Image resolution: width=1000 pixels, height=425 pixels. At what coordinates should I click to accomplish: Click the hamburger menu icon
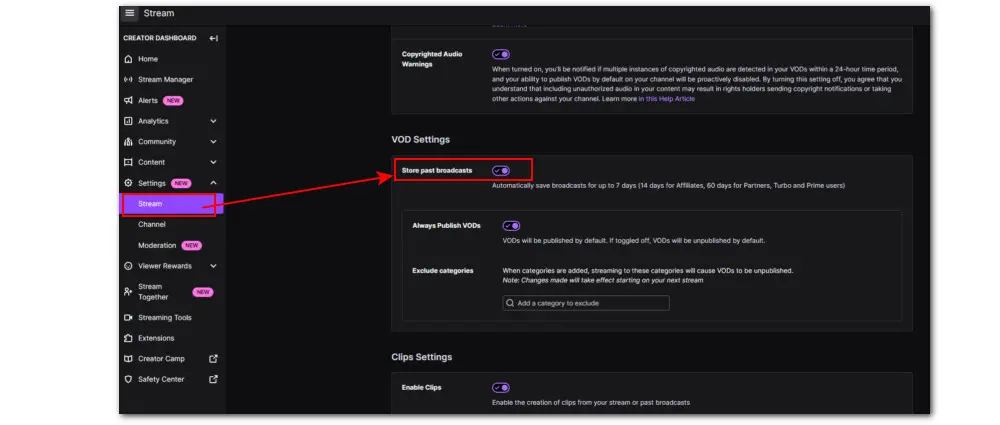130,14
